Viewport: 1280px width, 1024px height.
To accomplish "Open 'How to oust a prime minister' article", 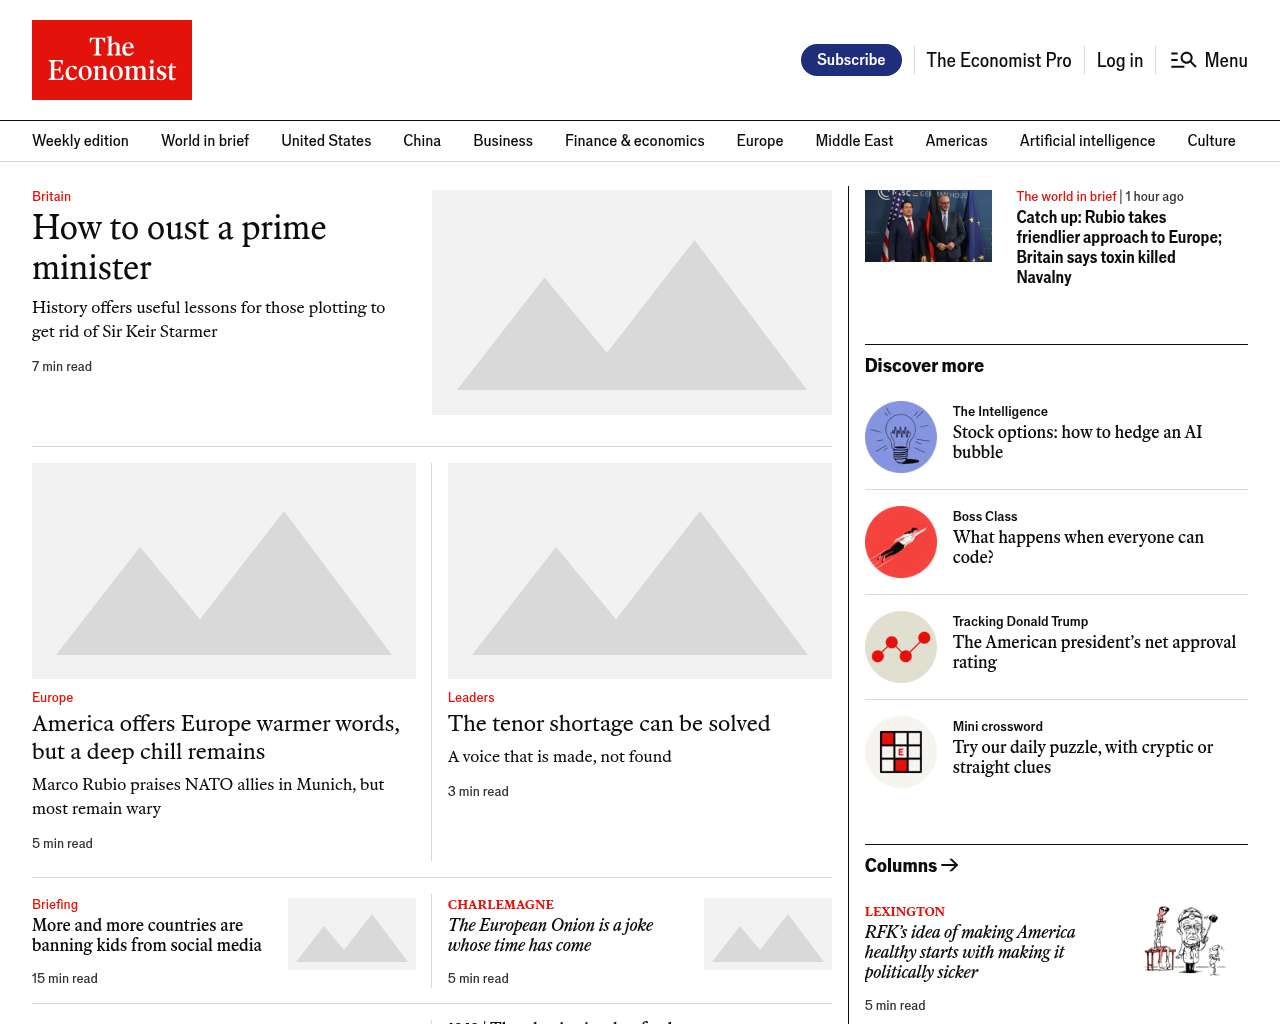I will click(179, 247).
